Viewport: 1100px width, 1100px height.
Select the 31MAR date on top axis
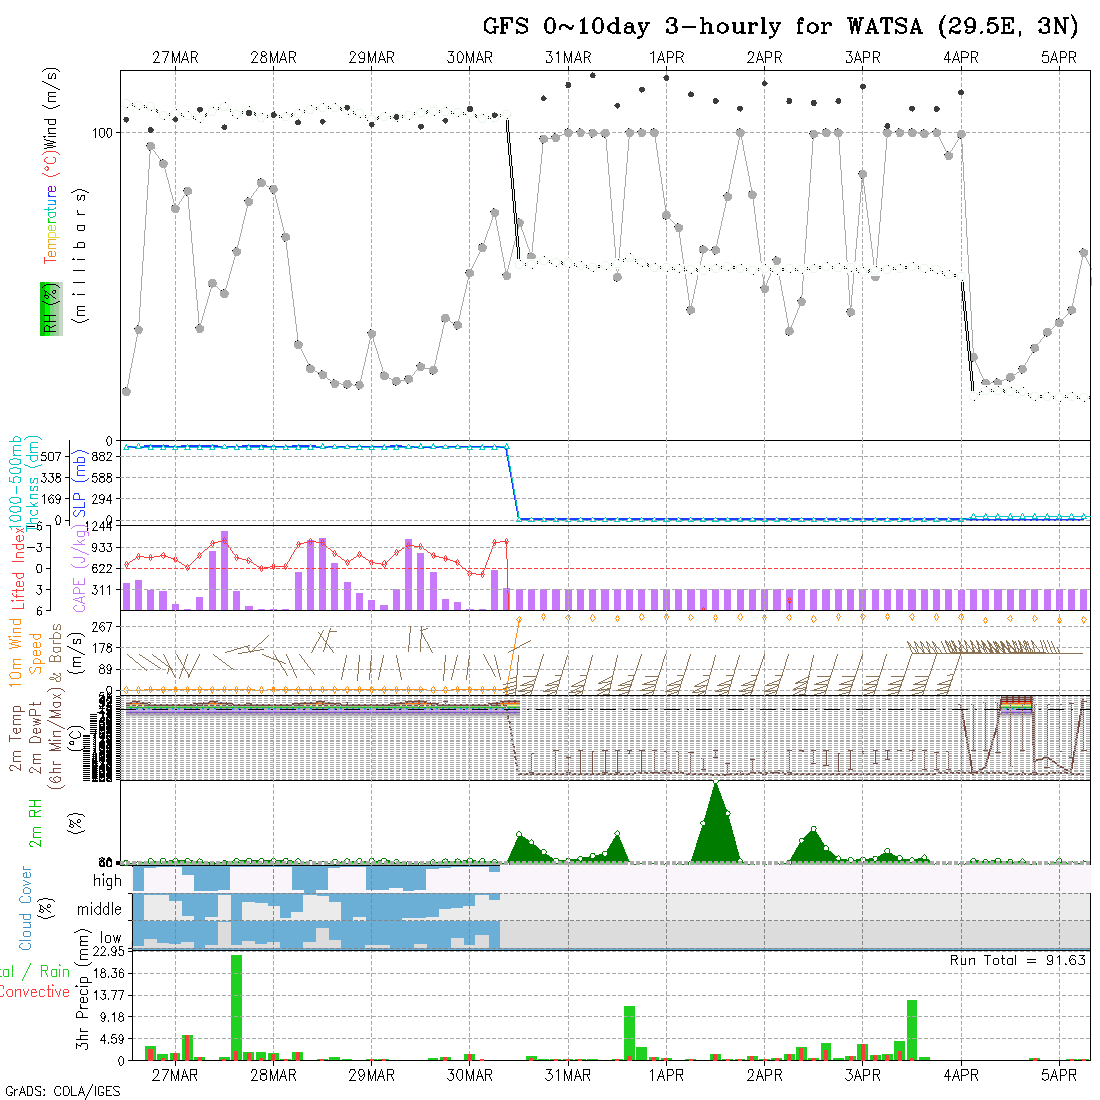568,58
